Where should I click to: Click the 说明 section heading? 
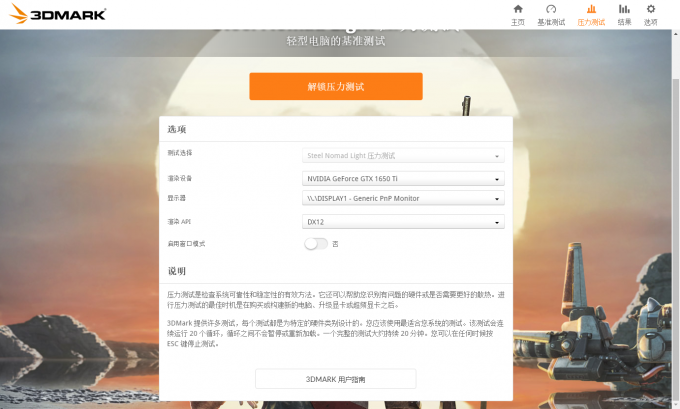pyautogui.click(x=176, y=271)
